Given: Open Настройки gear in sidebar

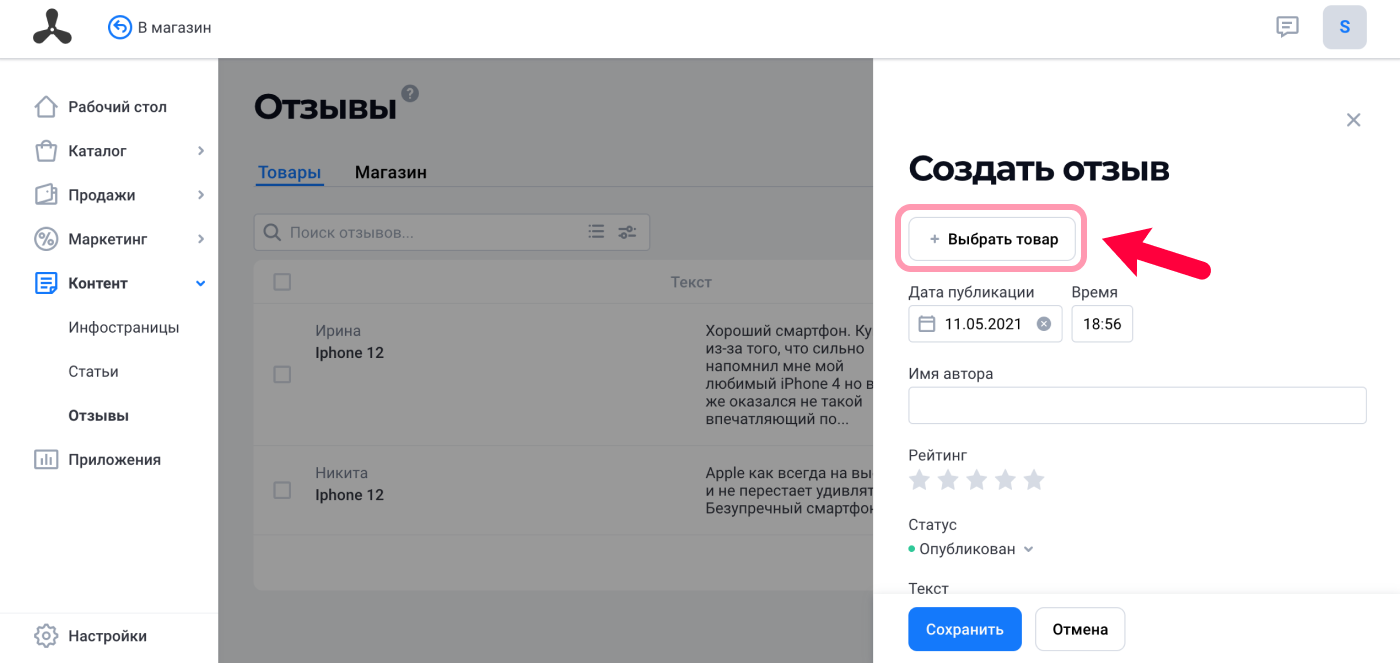Looking at the screenshot, I should point(46,636).
